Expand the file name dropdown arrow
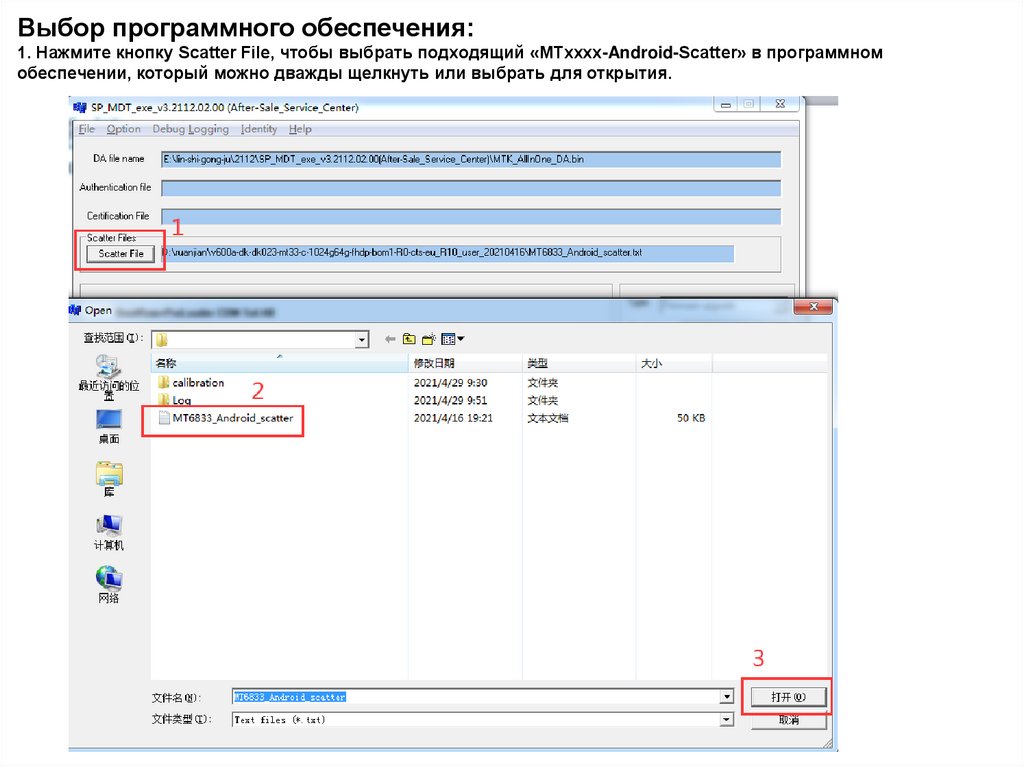This screenshot has width=1024, height=767. pos(727,697)
